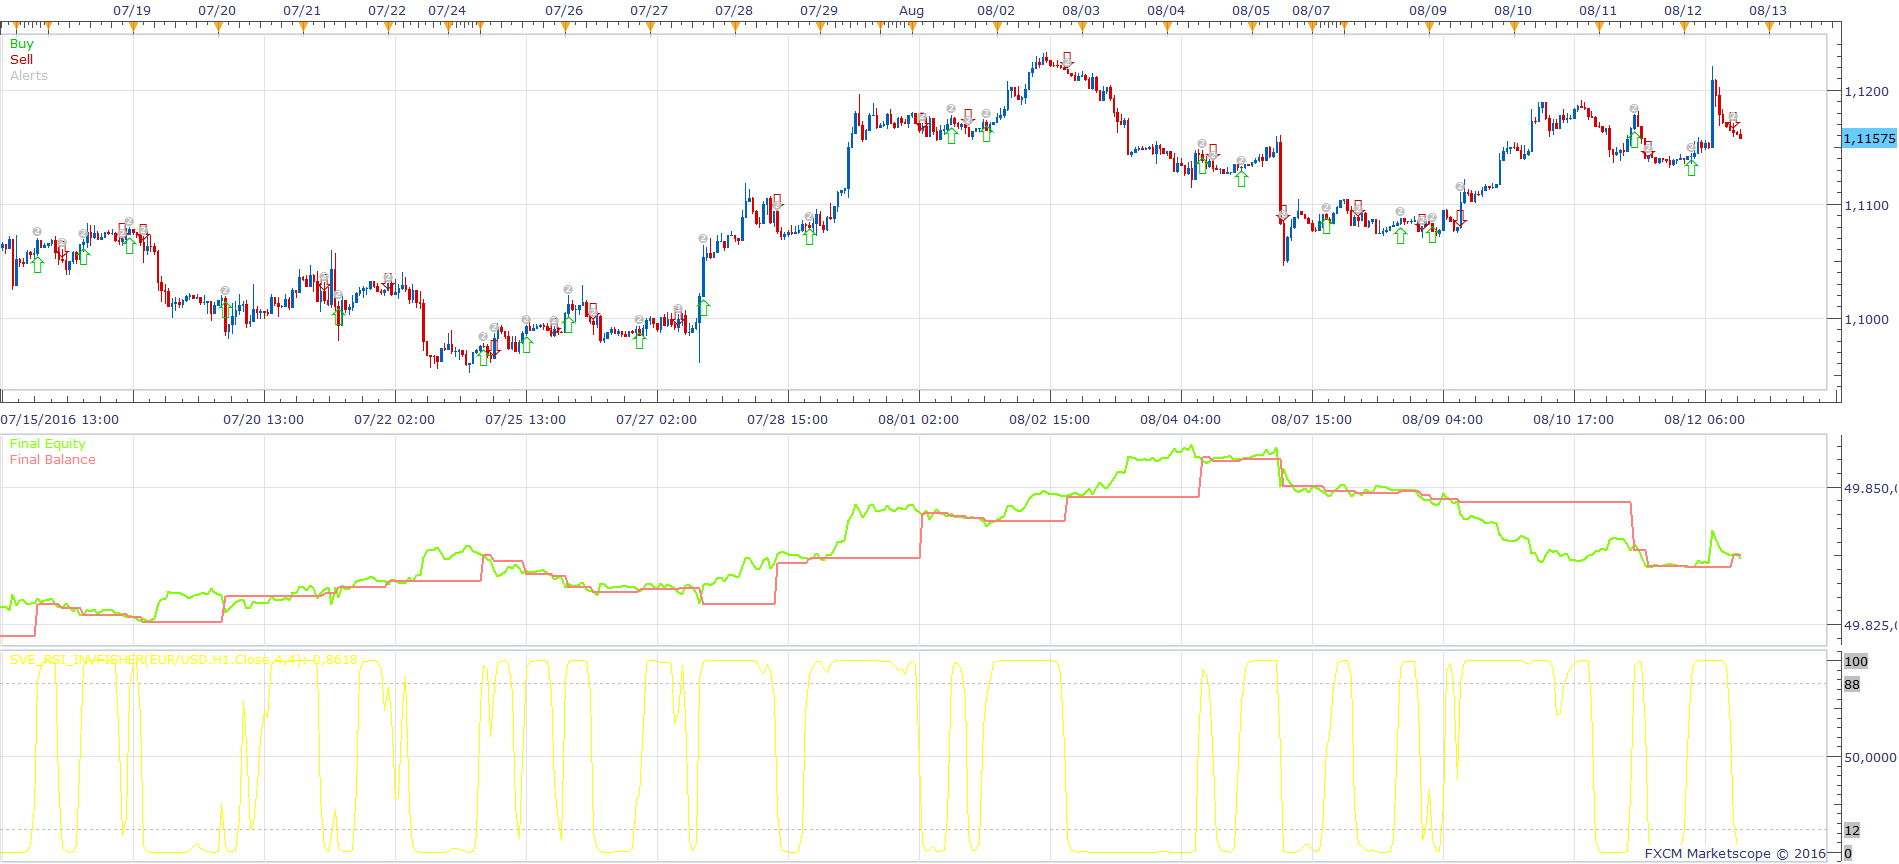The image size is (1899, 864).
Task: Click the 08/09 date label on top axis
Action: tap(1428, 11)
